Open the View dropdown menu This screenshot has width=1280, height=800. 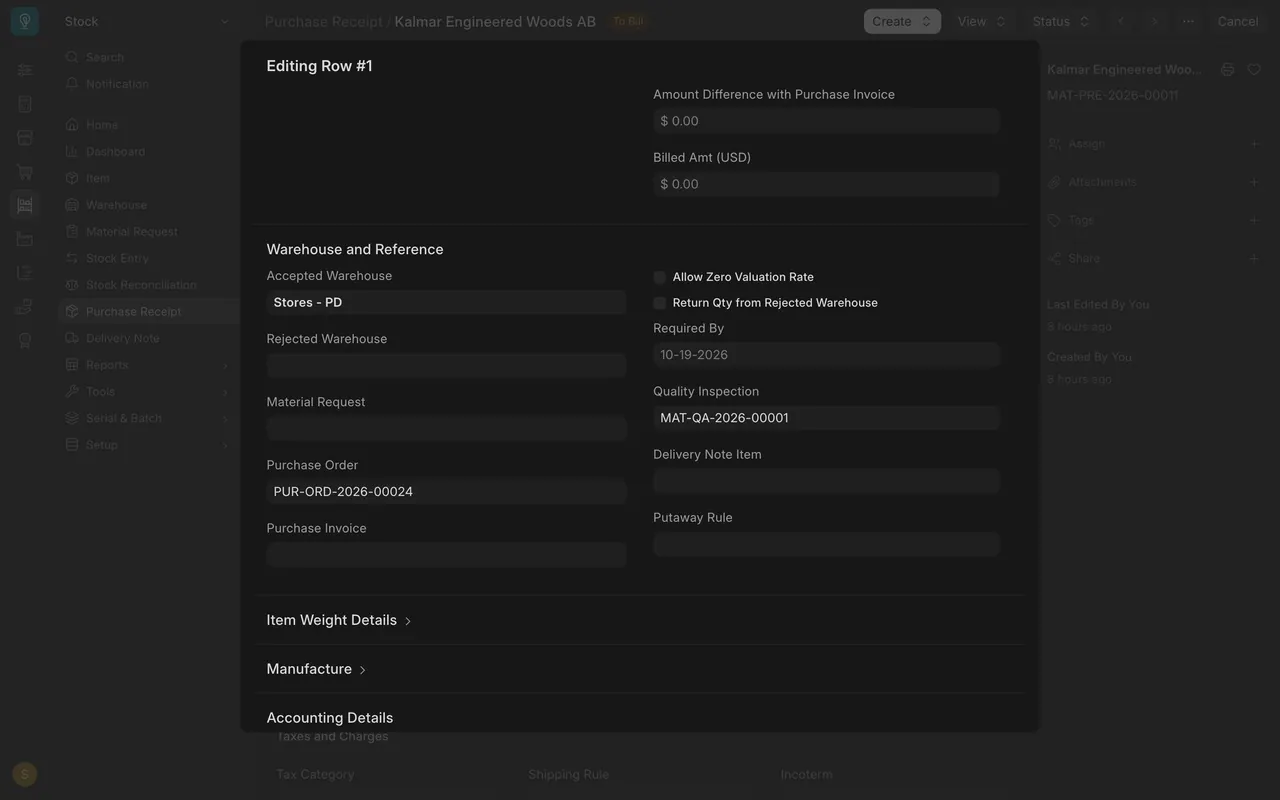[982, 21]
